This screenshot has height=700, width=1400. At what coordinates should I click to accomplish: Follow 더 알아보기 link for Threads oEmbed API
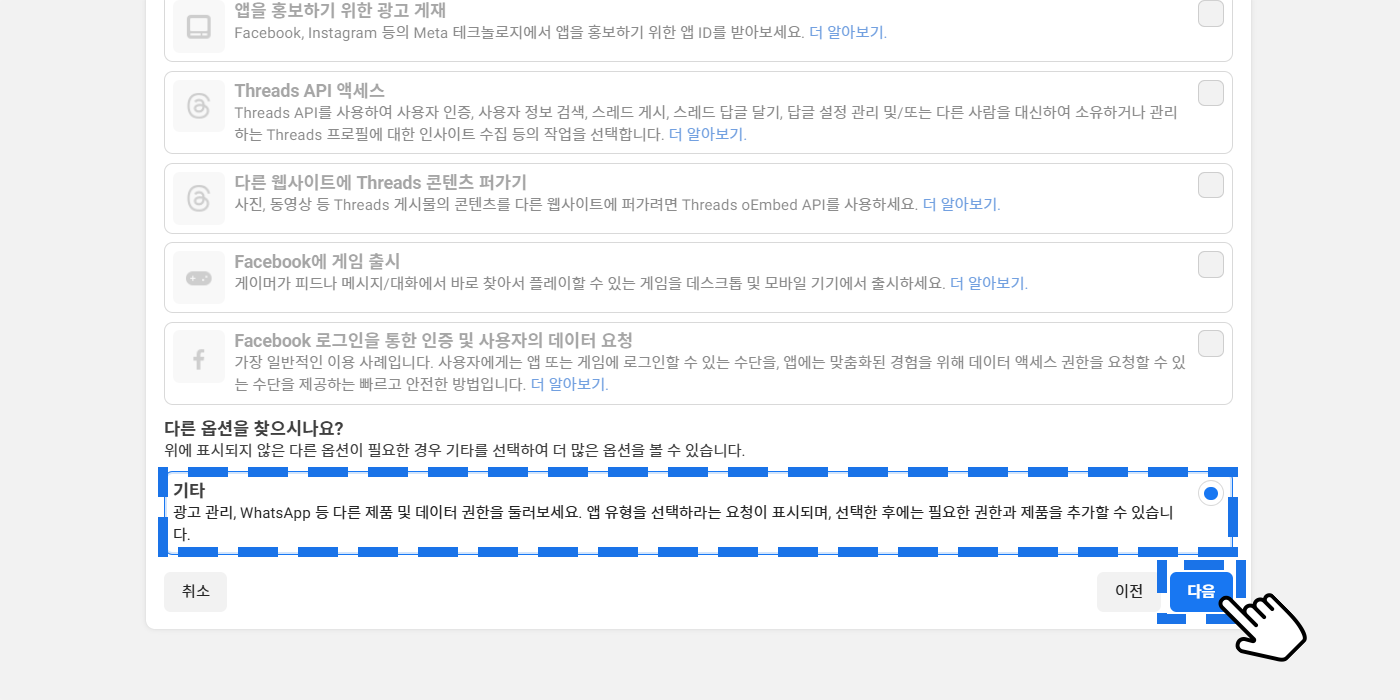960,204
